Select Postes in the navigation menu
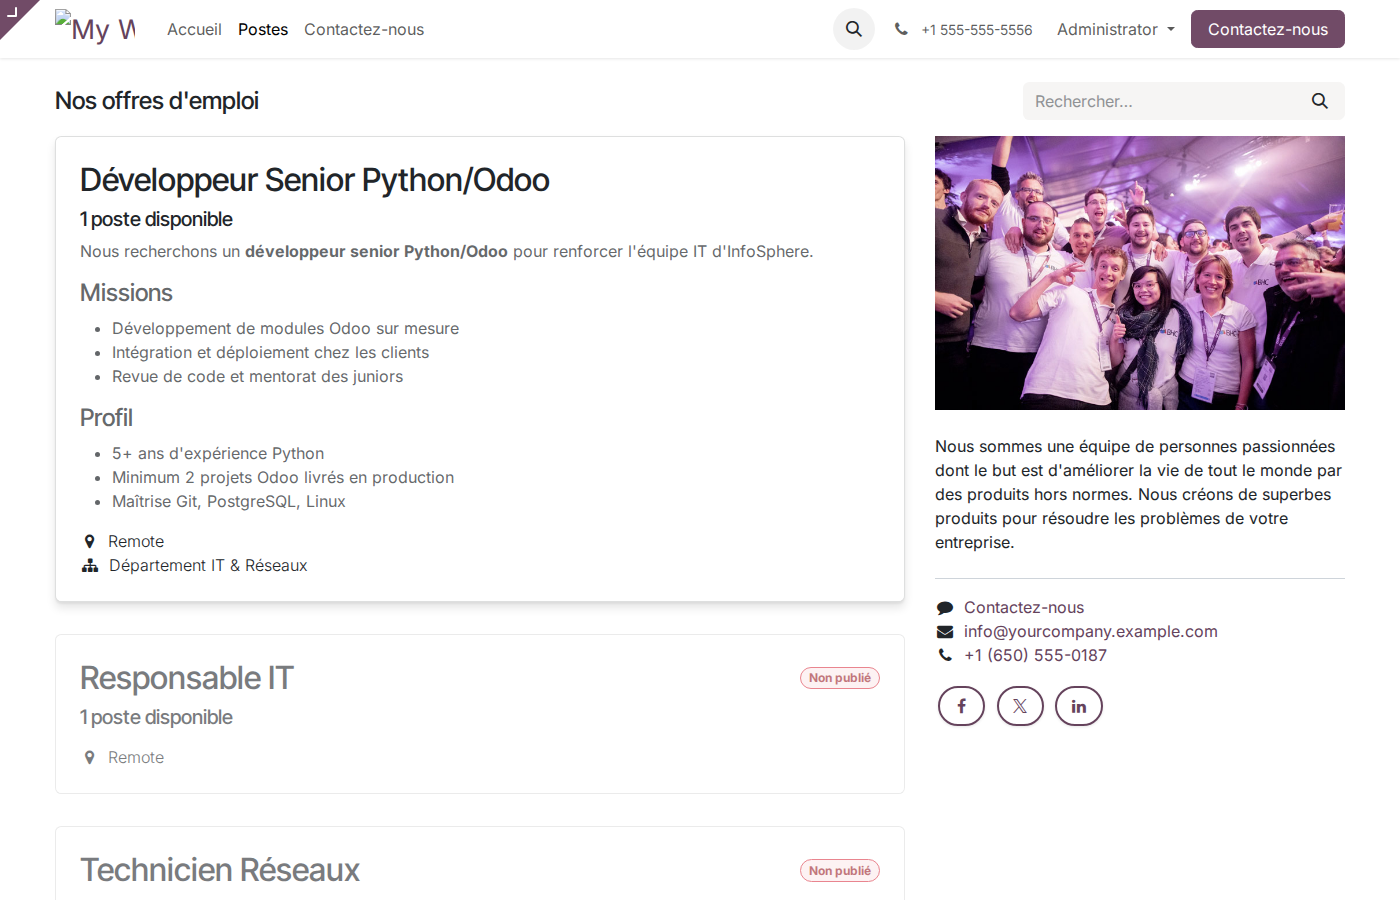This screenshot has width=1400, height=900. pos(262,29)
